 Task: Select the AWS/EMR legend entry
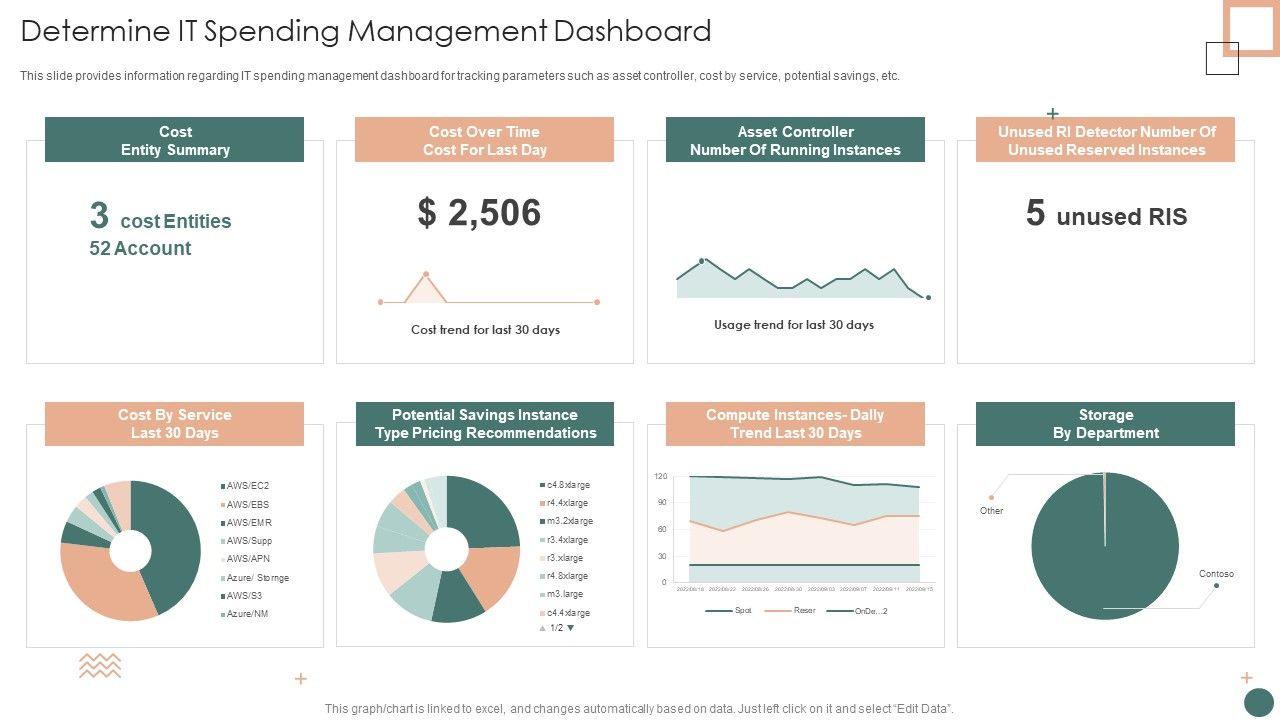pos(246,522)
